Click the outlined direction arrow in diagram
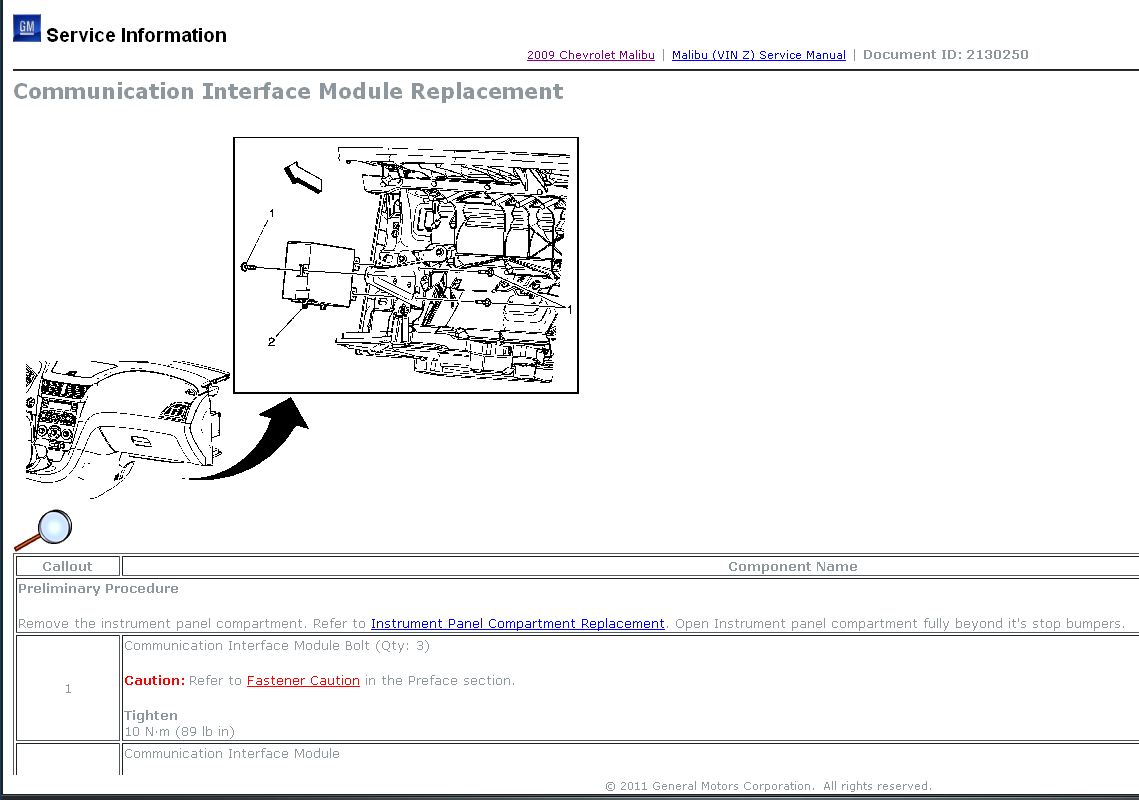Viewport: 1139px width, 800px height. 302,177
